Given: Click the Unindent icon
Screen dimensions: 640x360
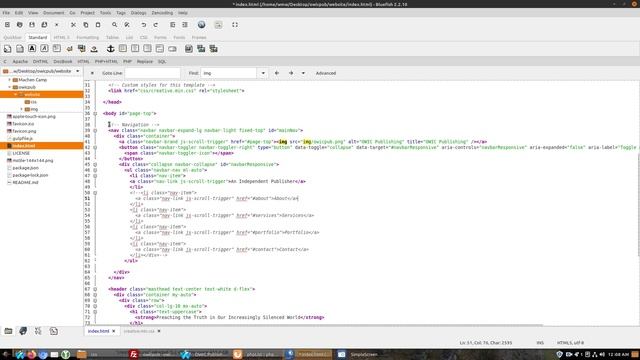Looking at the screenshot, I should pyautogui.click(x=173, y=25).
